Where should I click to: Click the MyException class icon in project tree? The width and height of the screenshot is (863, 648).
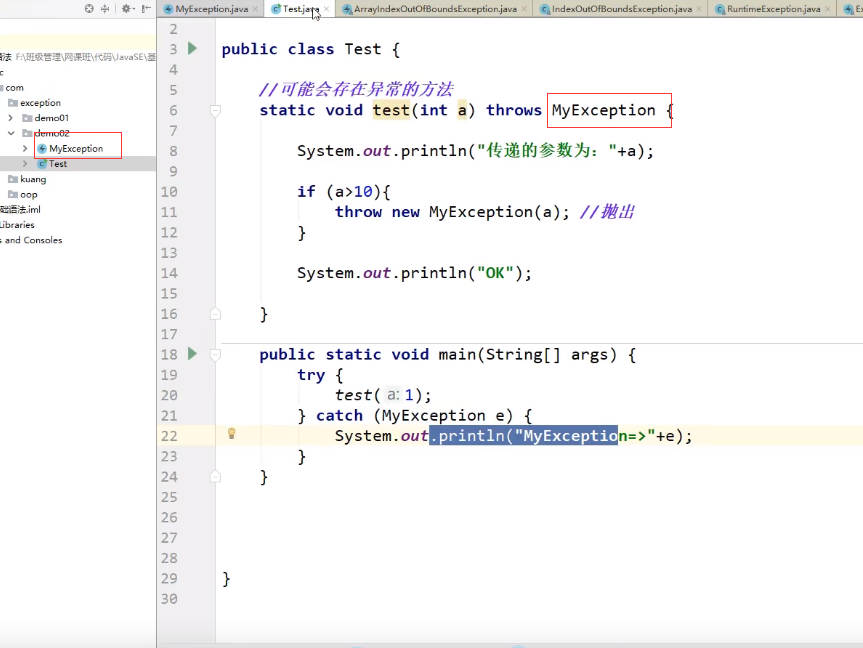coord(42,149)
